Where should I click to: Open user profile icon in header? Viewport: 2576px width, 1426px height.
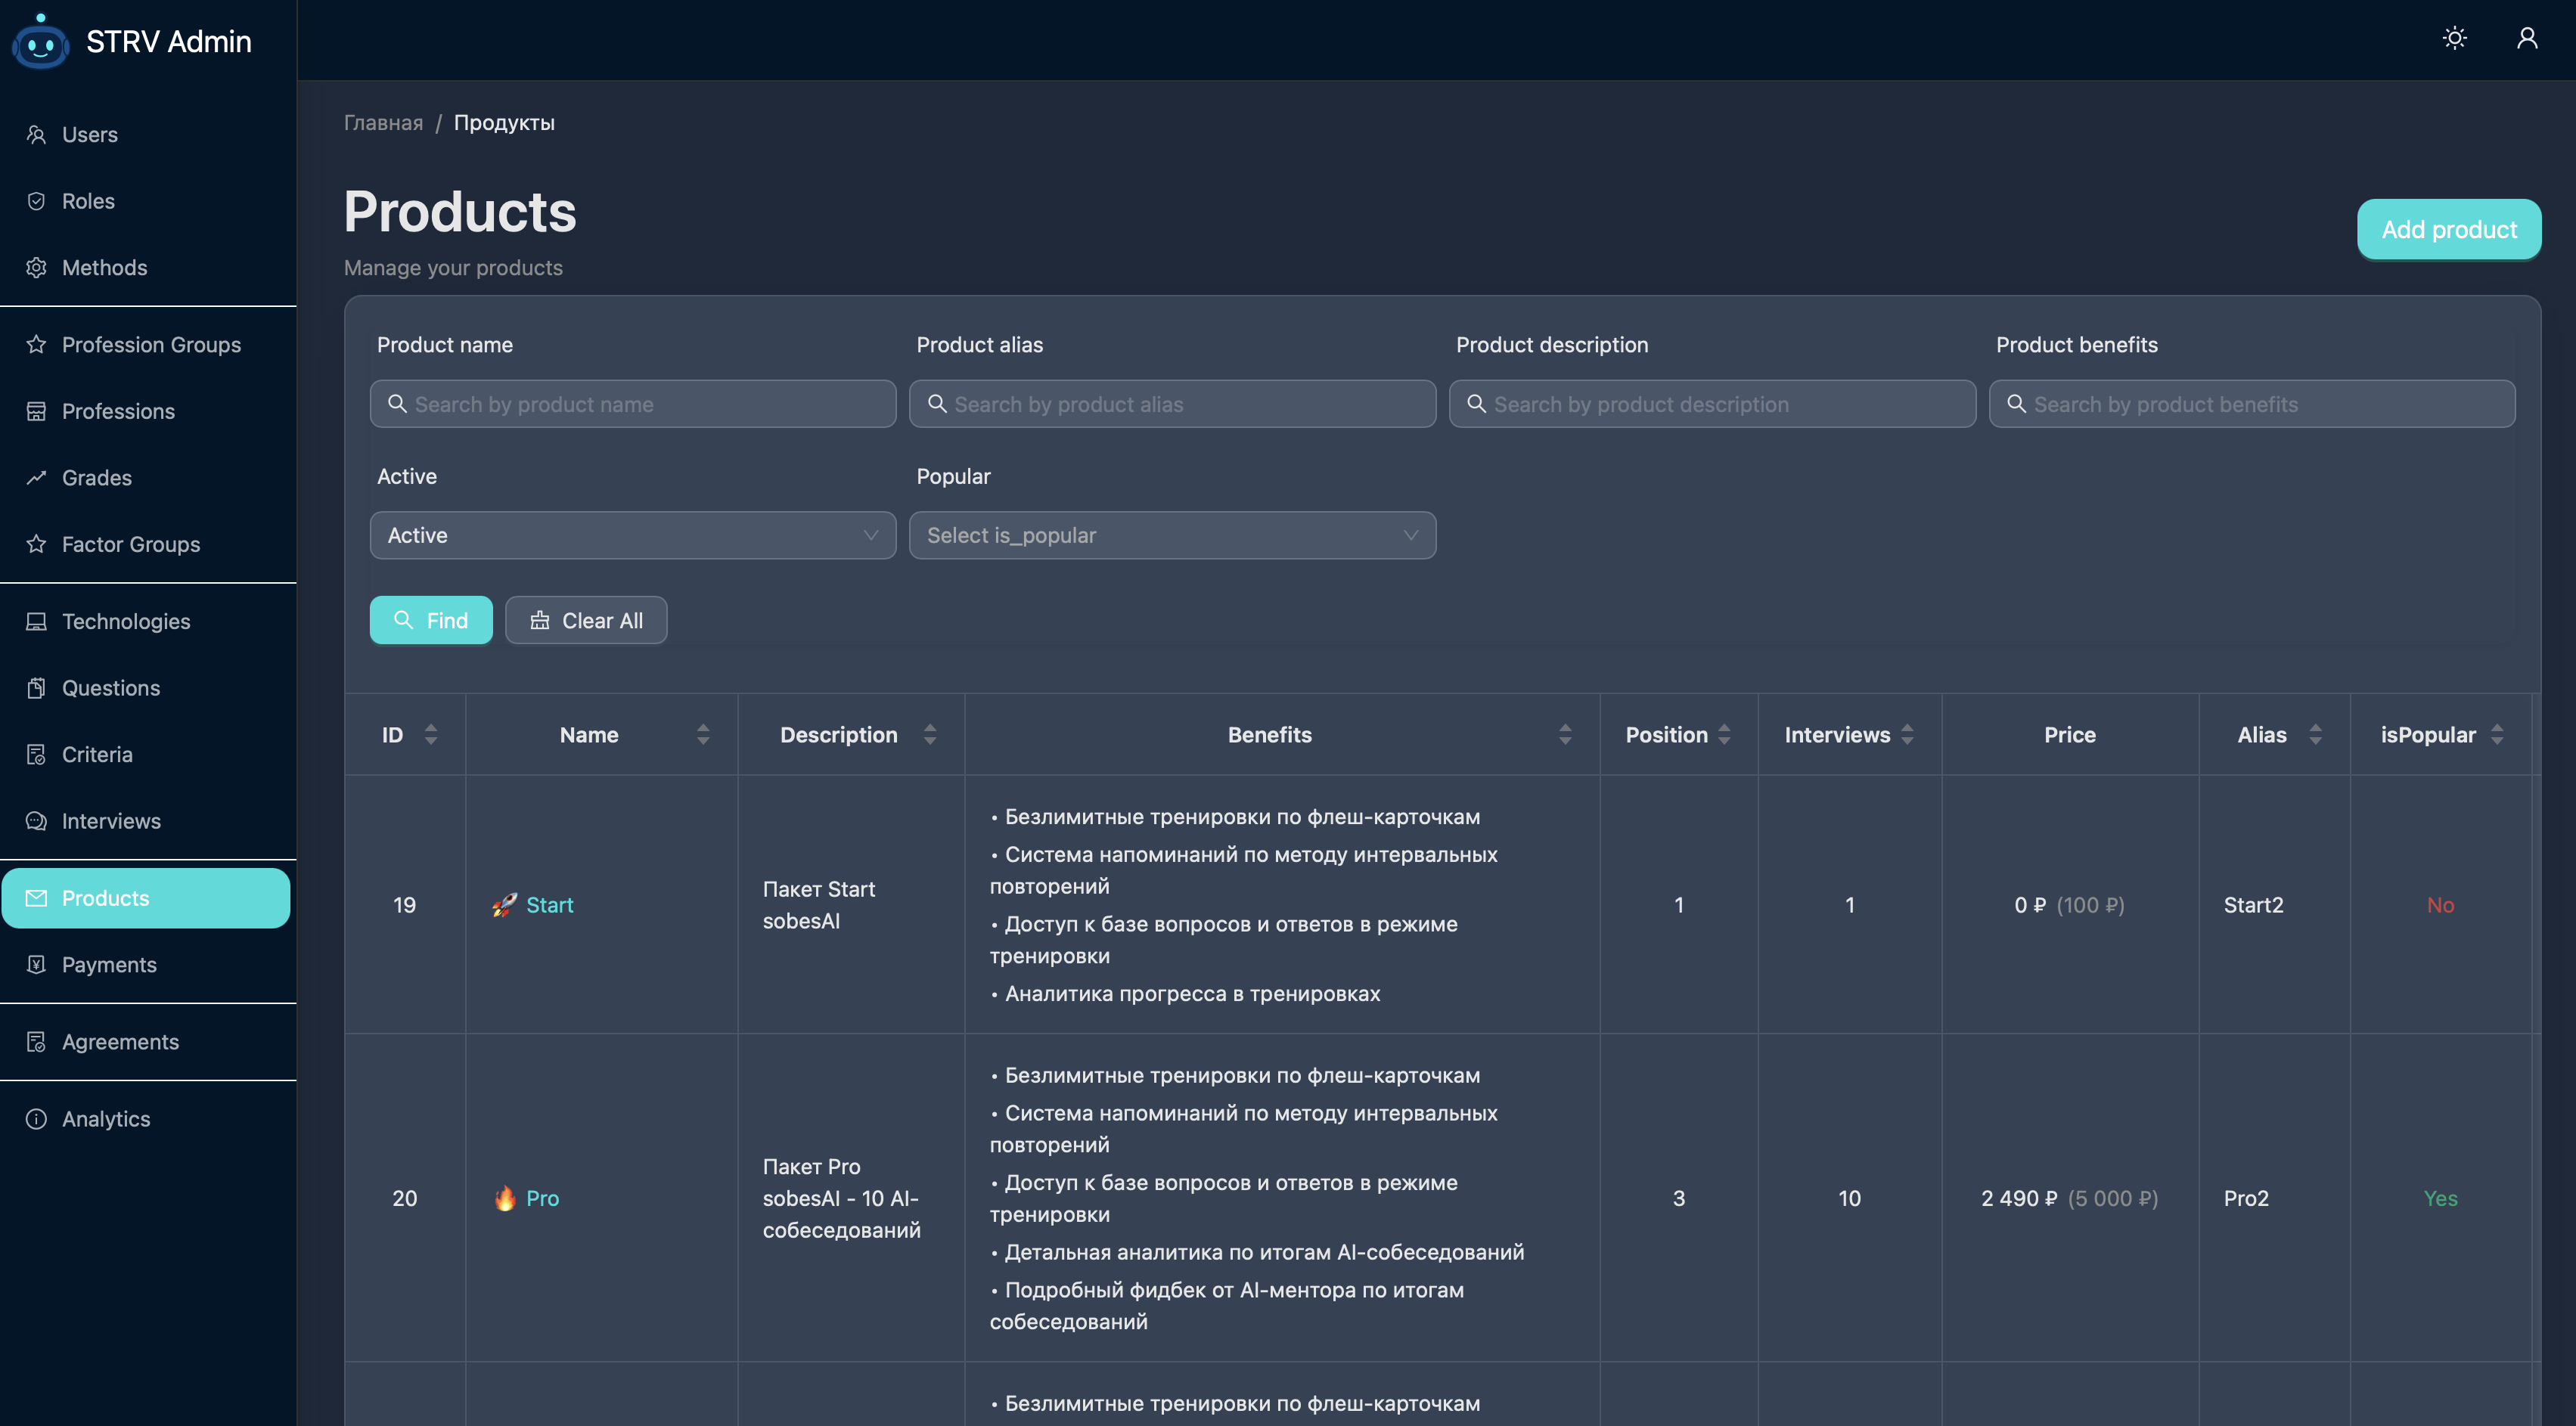[2526, 38]
